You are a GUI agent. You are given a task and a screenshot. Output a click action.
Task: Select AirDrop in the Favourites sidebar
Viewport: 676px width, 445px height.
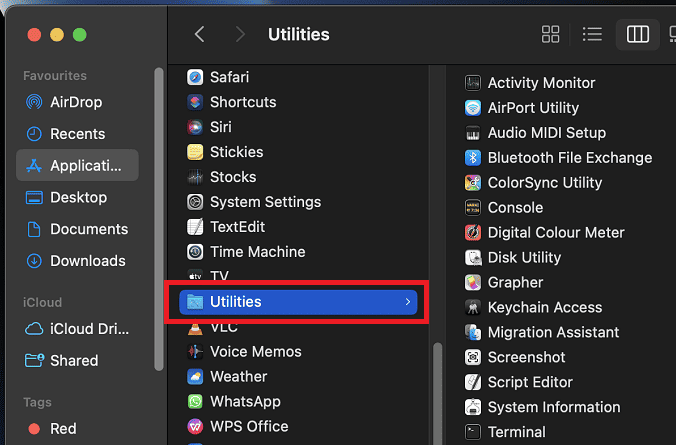[x=76, y=102]
